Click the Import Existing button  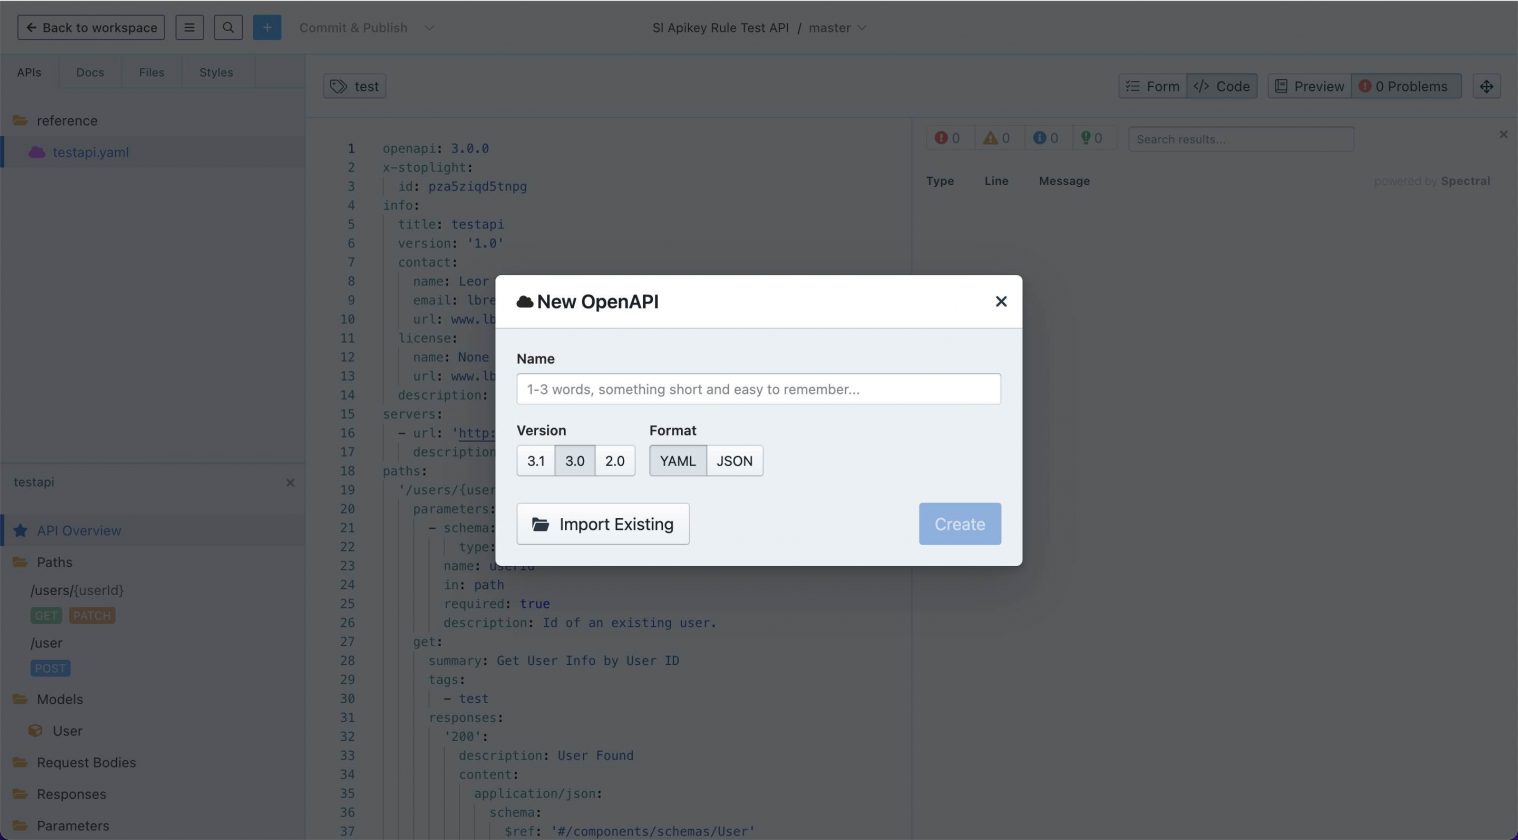[x=603, y=523]
